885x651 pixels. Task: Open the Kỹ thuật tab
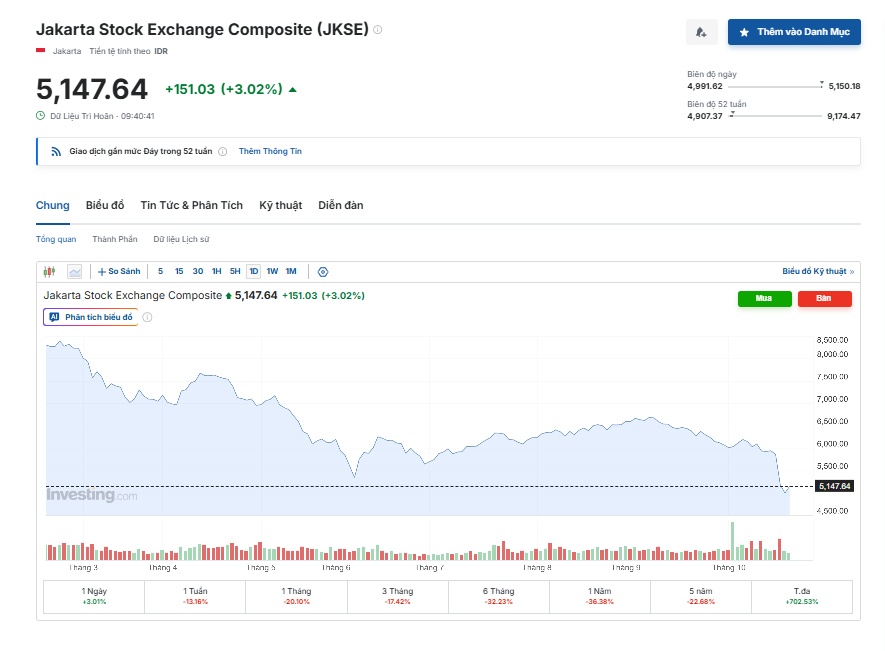tap(281, 205)
